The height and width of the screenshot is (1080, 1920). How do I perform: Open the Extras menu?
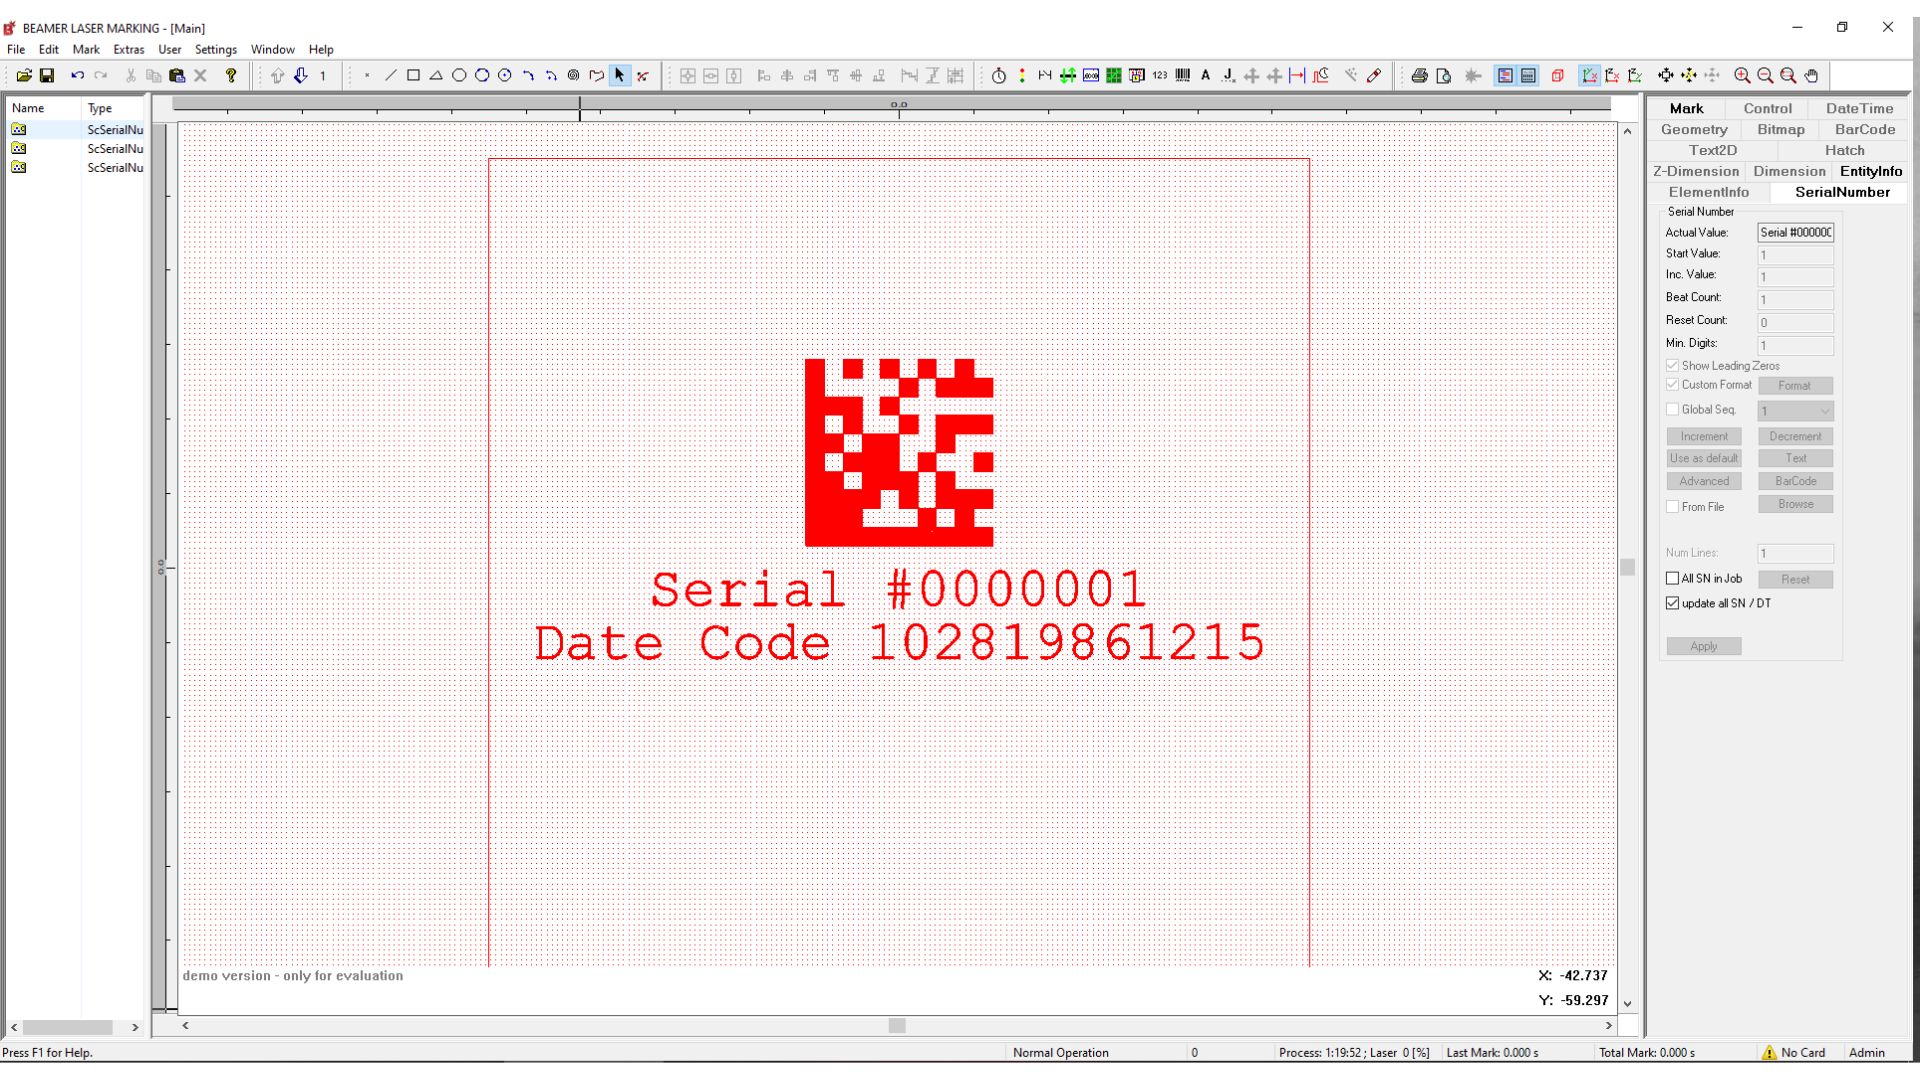point(128,49)
